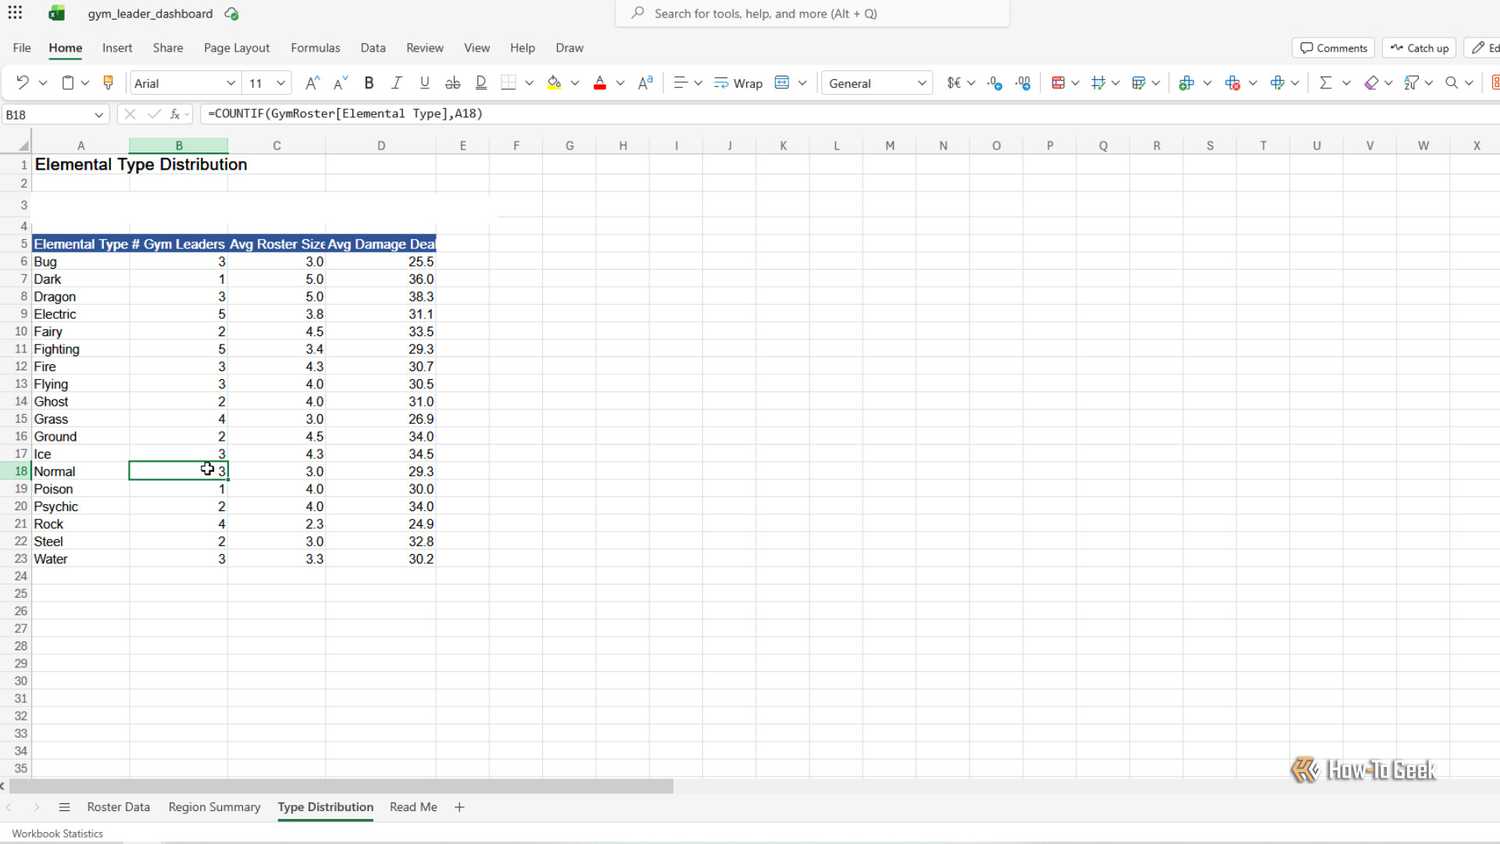The width and height of the screenshot is (1500, 844).
Task: Click in the Search for tools box
Action: click(812, 14)
